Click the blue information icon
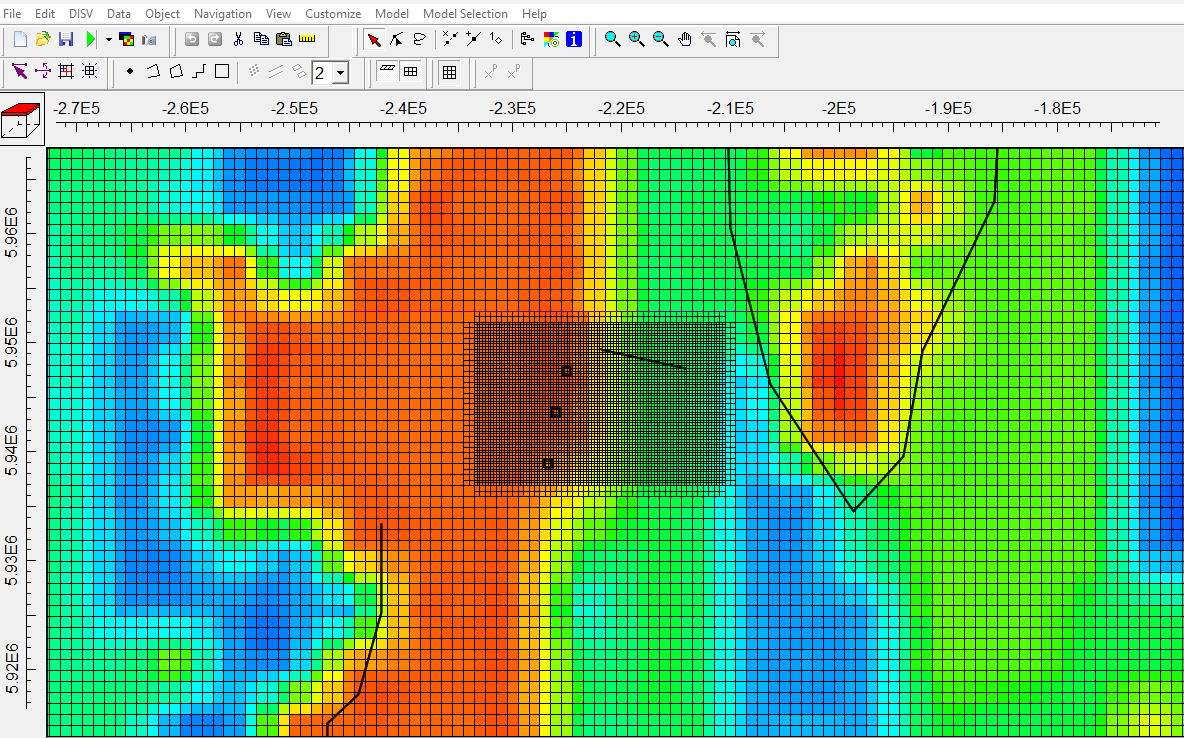The width and height of the screenshot is (1184, 738). (x=574, y=39)
